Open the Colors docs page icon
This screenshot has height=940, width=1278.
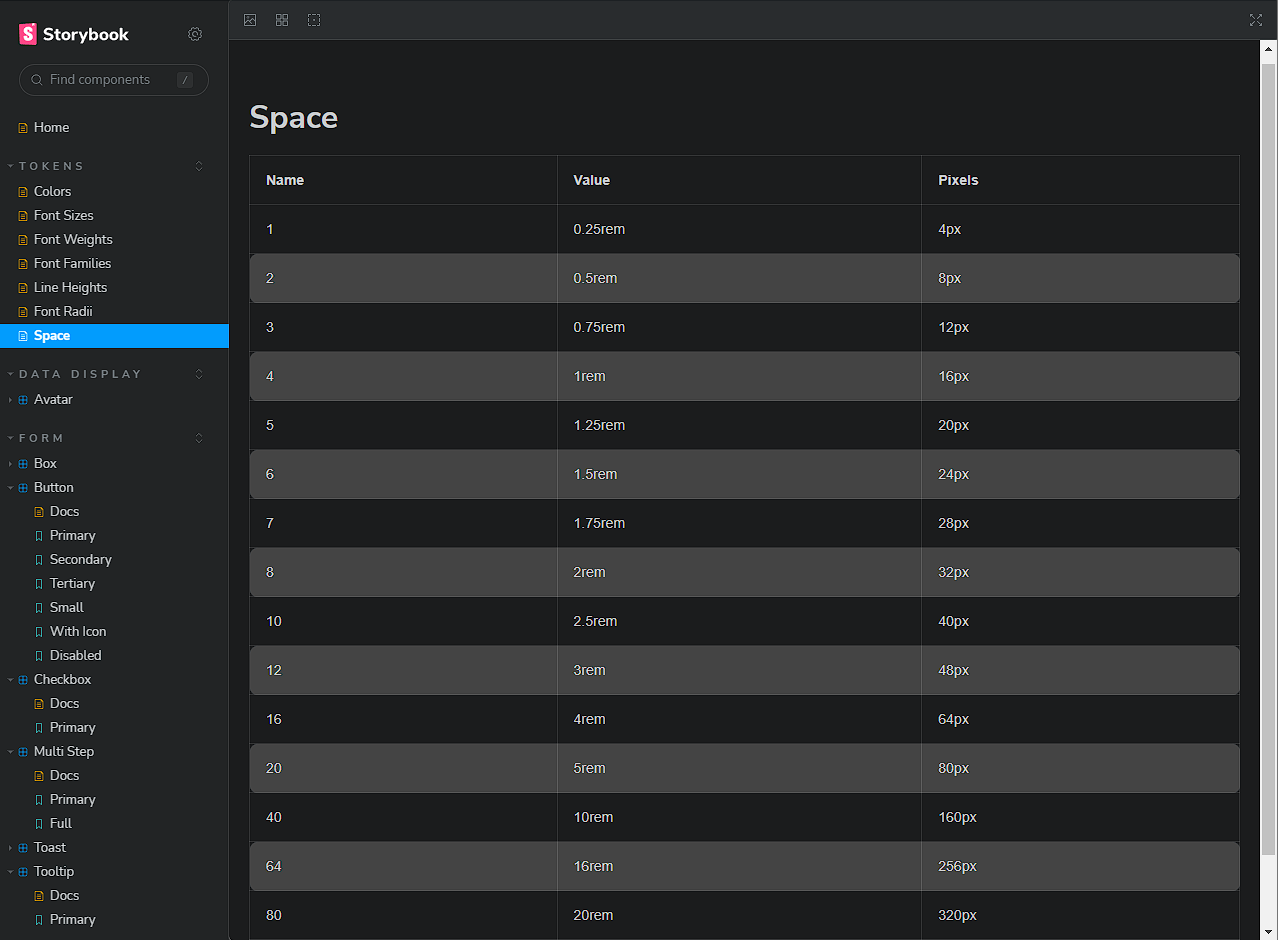[x=22, y=191]
